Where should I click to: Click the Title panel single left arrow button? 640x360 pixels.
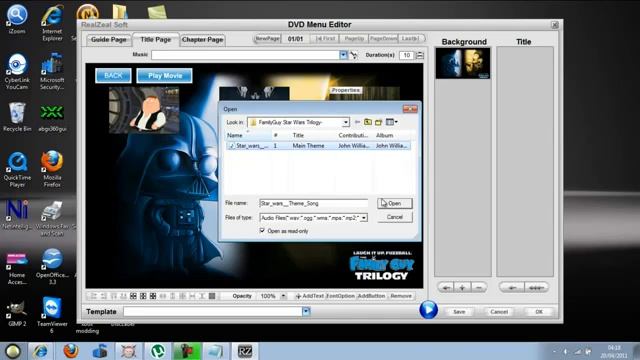click(x=512, y=287)
